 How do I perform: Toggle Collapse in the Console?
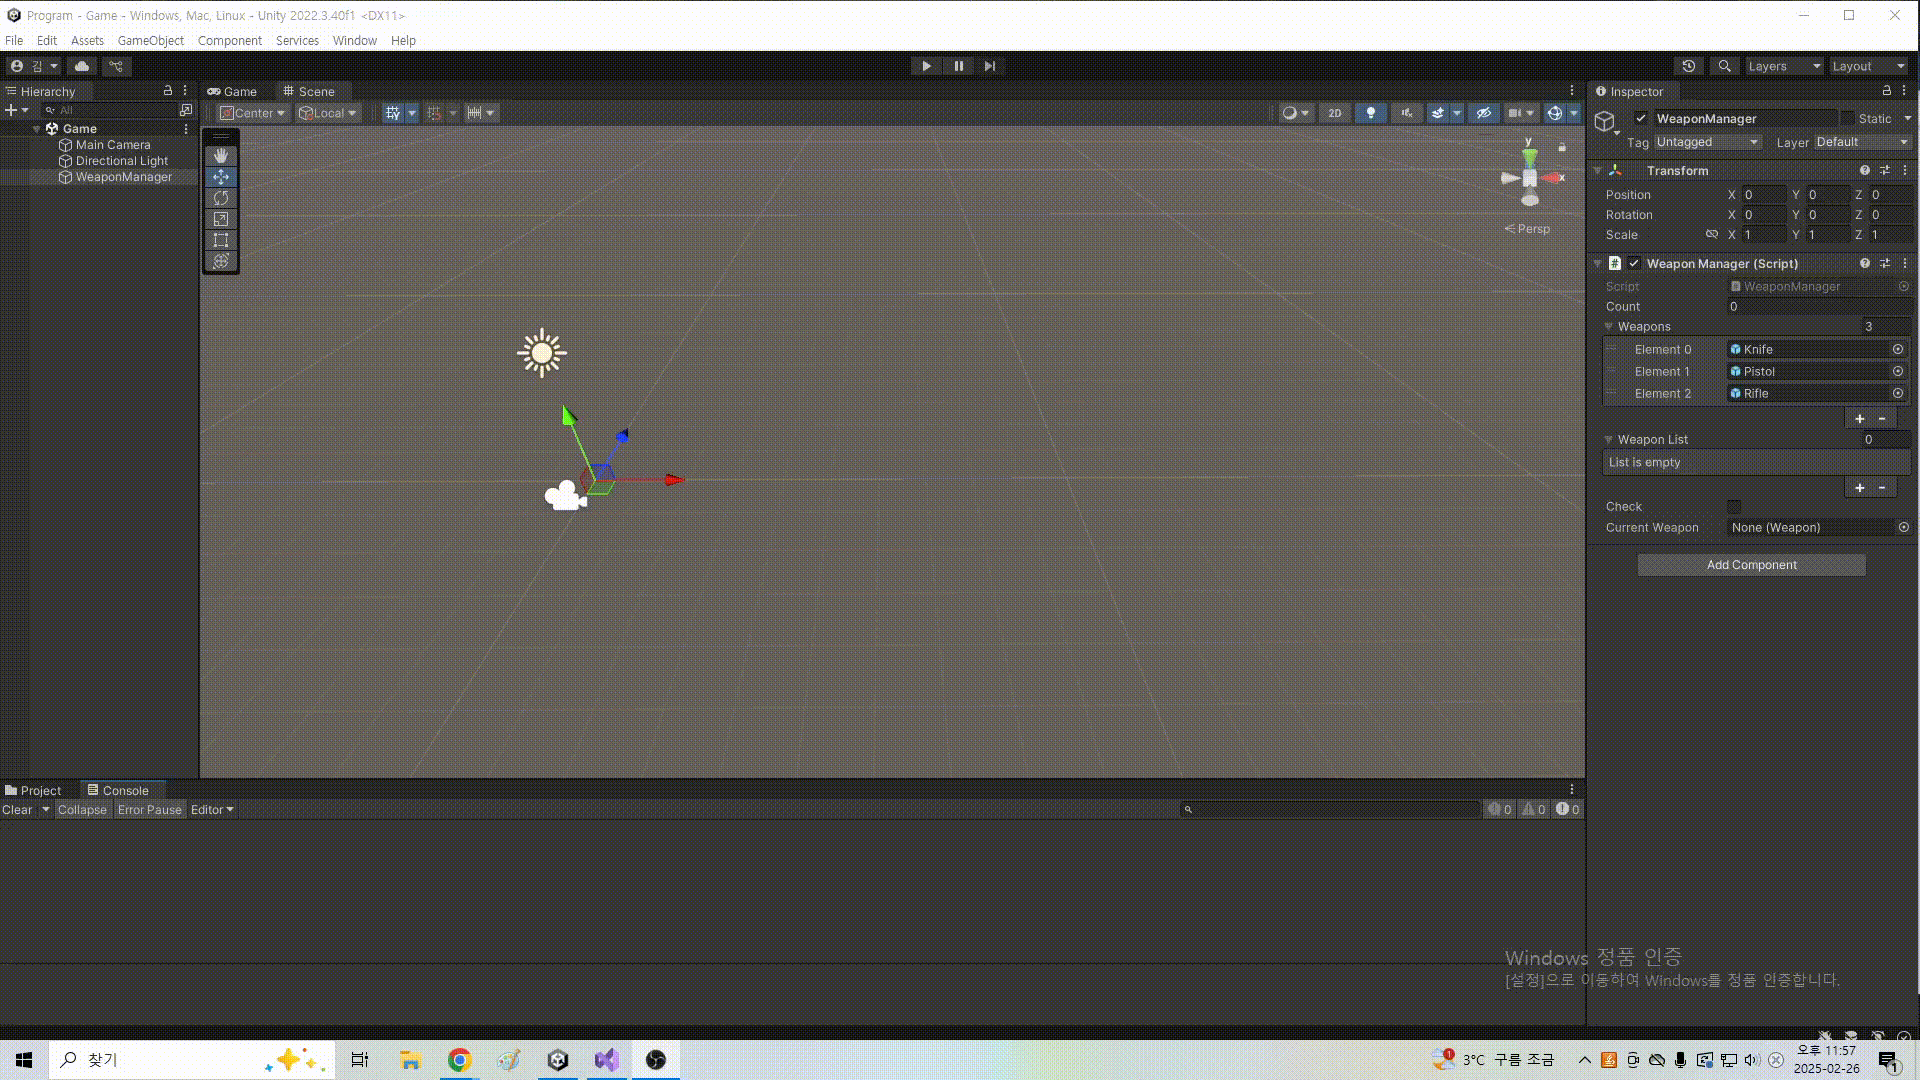pos(82,810)
